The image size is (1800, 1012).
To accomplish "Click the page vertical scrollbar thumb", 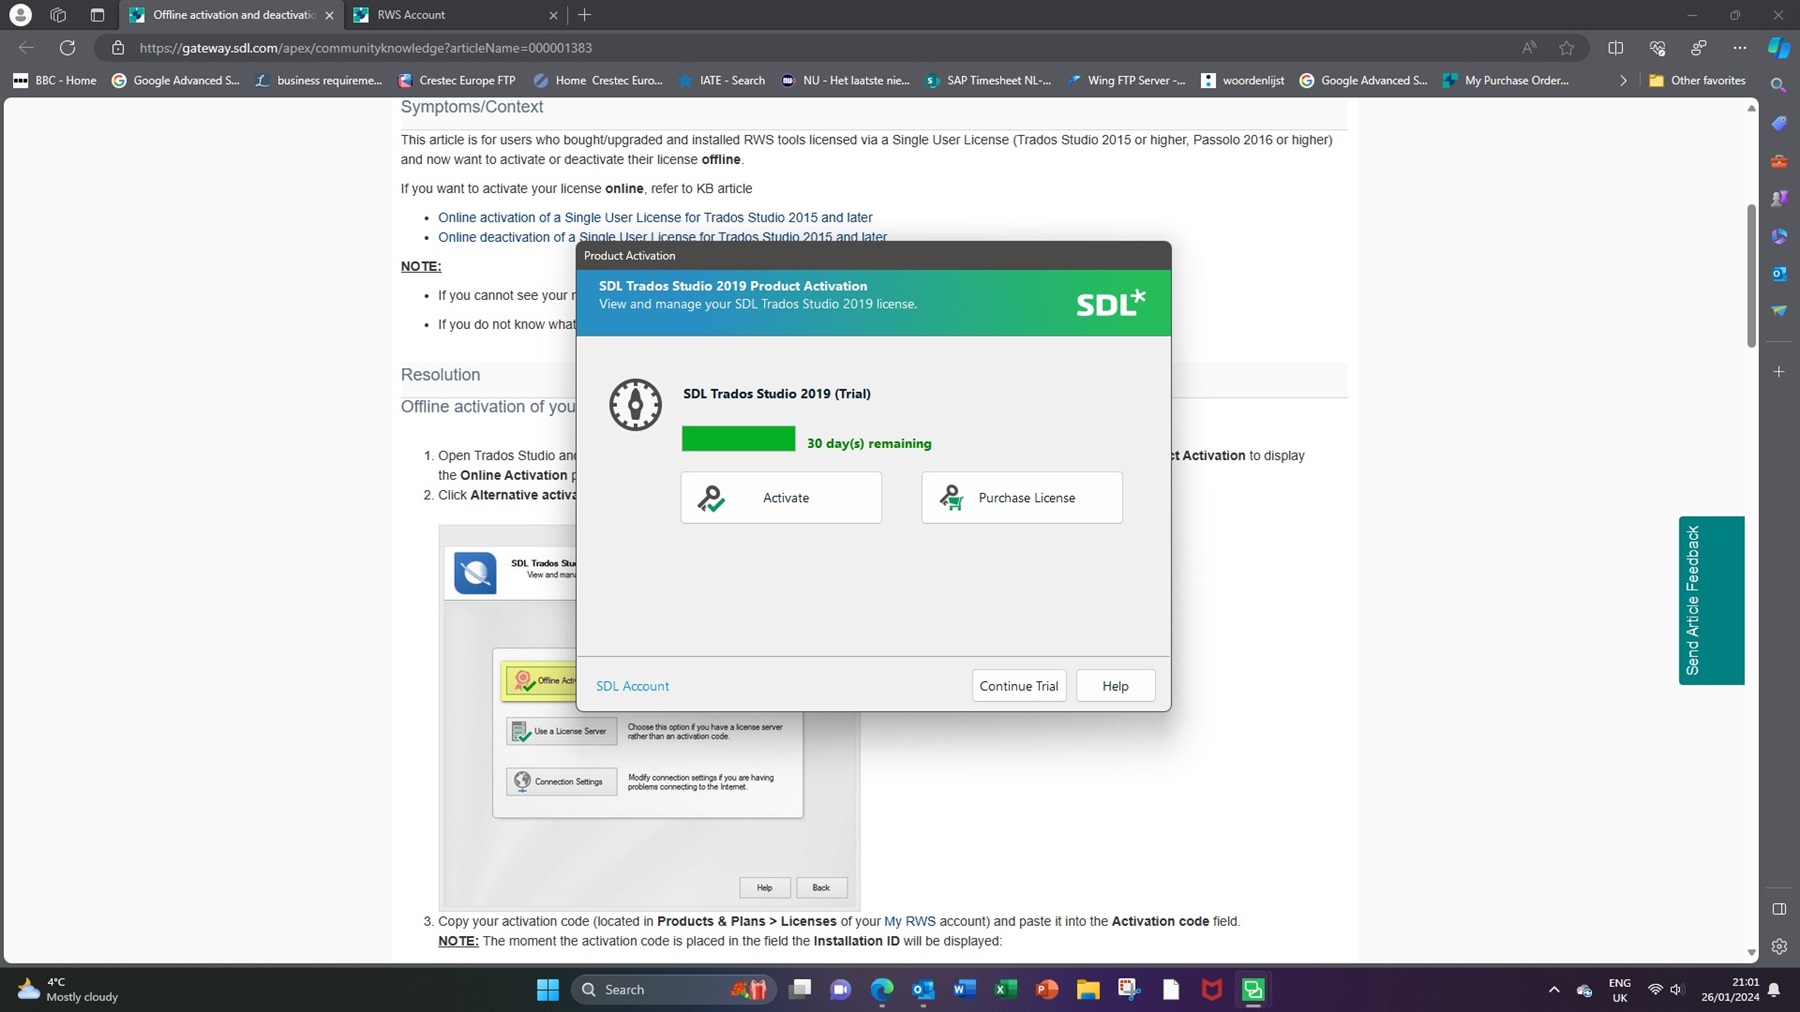I will tap(1751, 275).
